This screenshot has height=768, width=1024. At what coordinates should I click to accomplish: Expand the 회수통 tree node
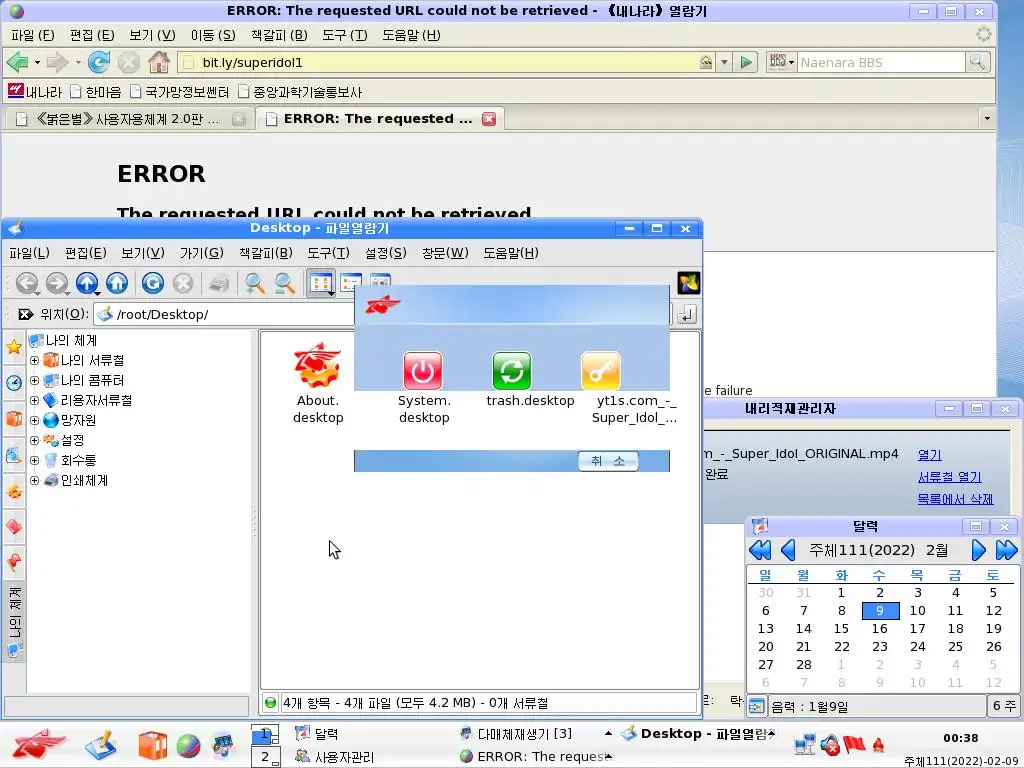pos(35,460)
